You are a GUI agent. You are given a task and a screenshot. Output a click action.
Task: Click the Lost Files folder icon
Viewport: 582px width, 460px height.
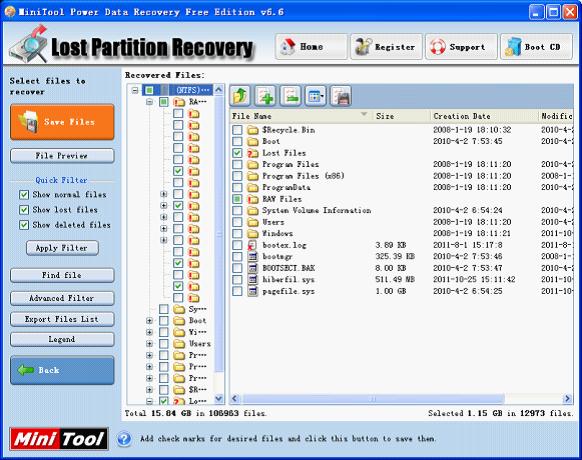pos(253,153)
